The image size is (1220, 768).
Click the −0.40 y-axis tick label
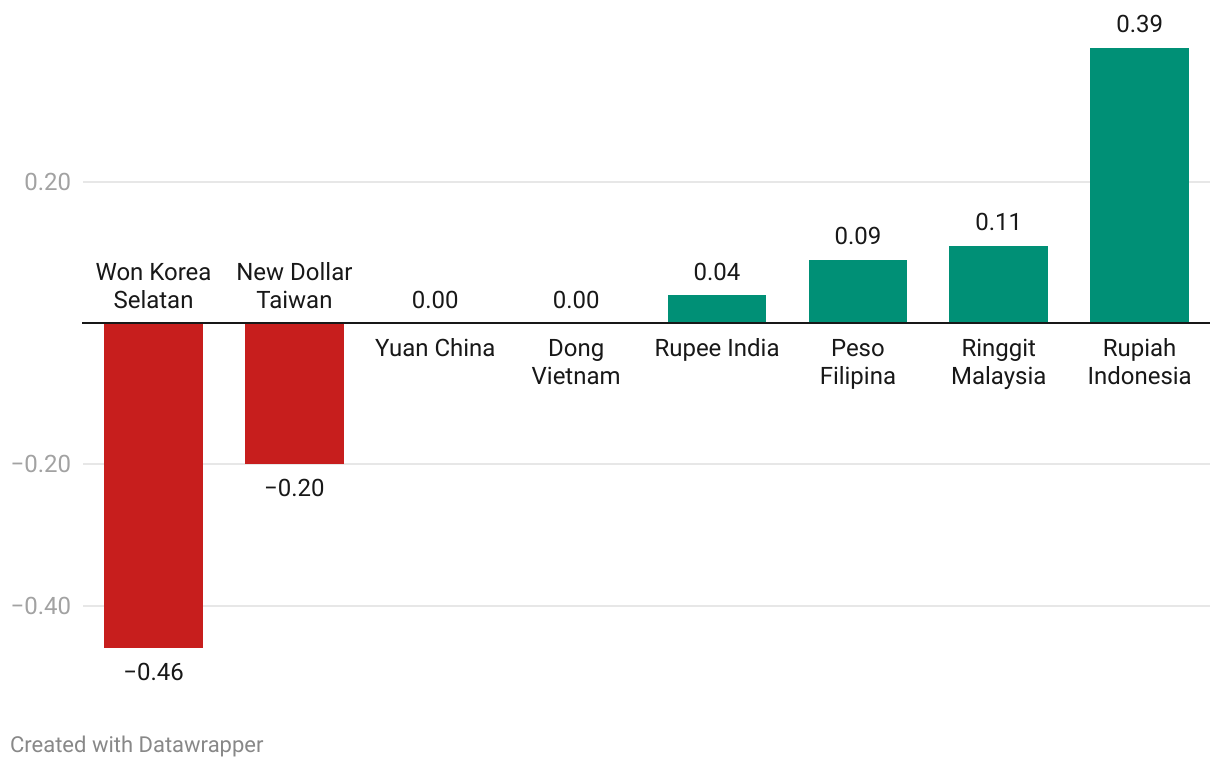[x=41, y=606]
